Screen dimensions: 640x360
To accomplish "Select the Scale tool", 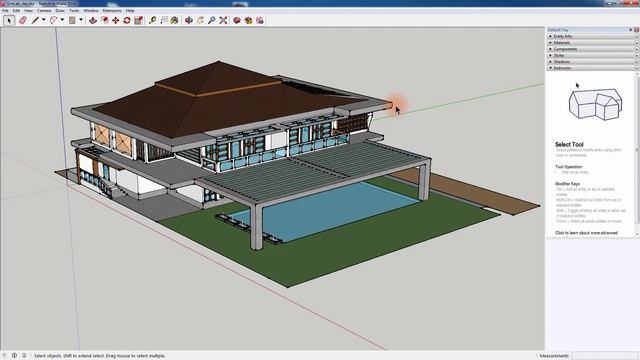I will click(x=138, y=20).
